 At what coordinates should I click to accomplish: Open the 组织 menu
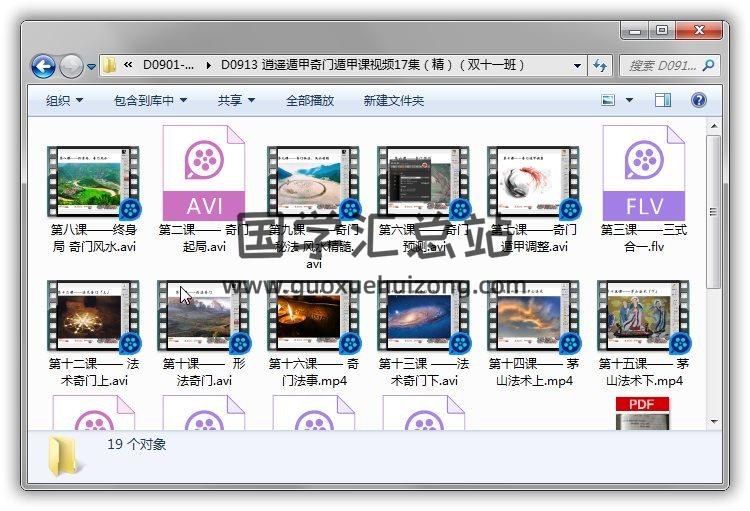click(64, 100)
